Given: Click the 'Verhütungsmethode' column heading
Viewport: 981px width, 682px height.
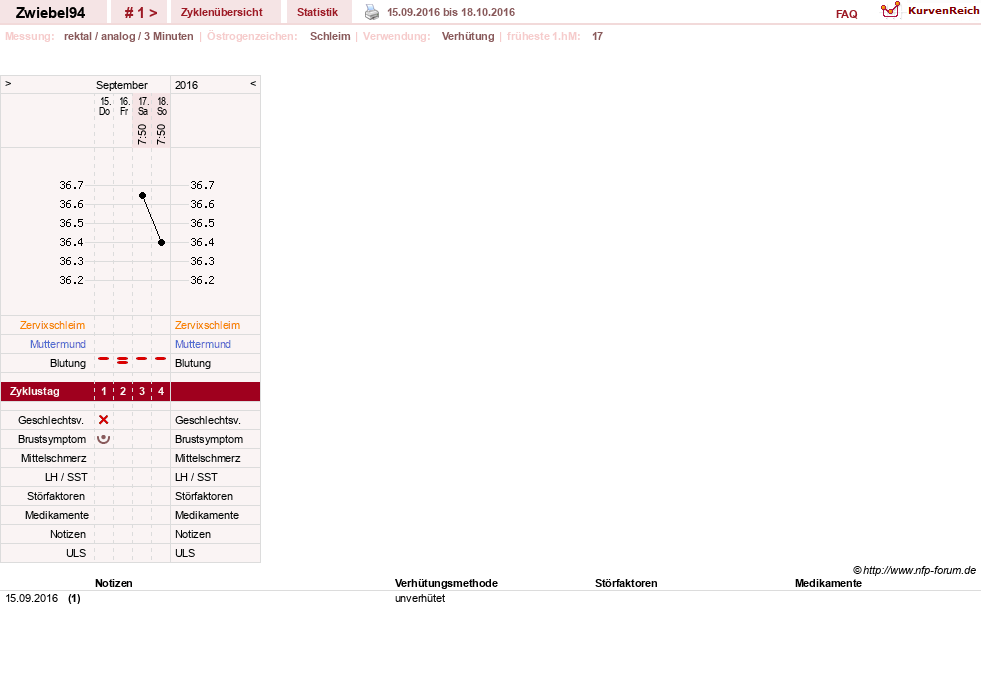Looking at the screenshot, I should coord(446,583).
